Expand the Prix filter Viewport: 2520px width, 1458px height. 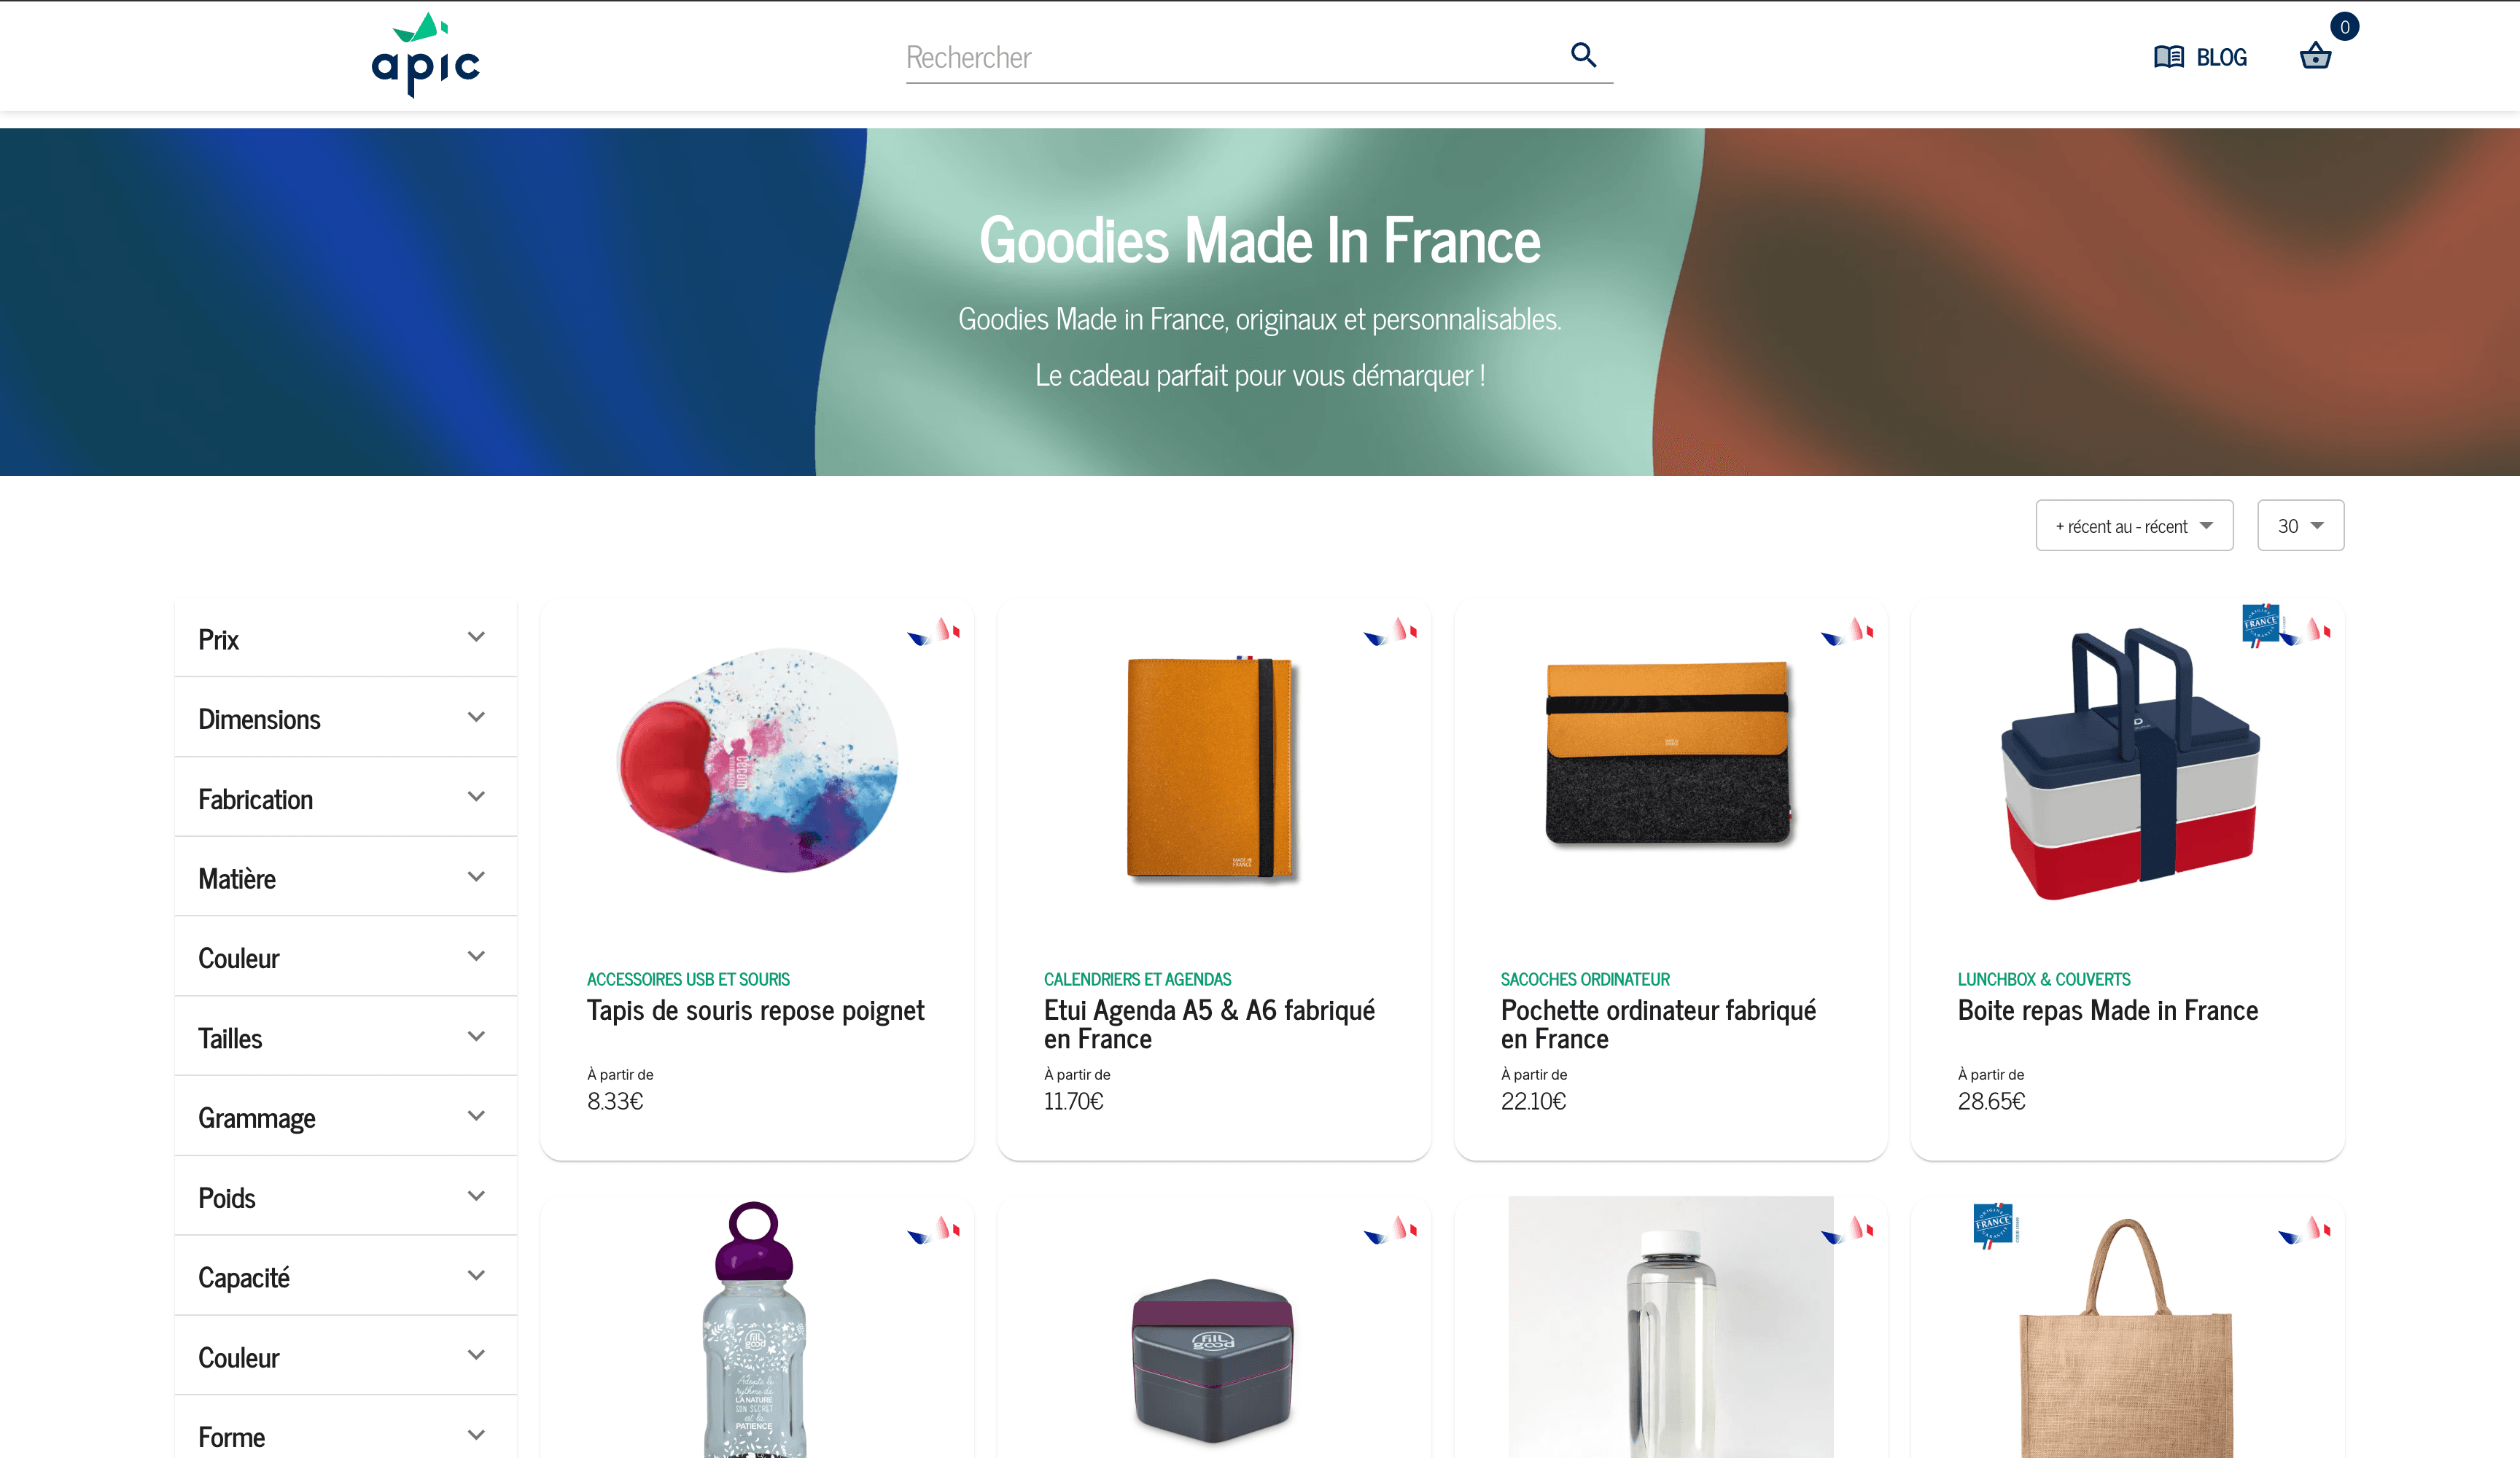(345, 638)
